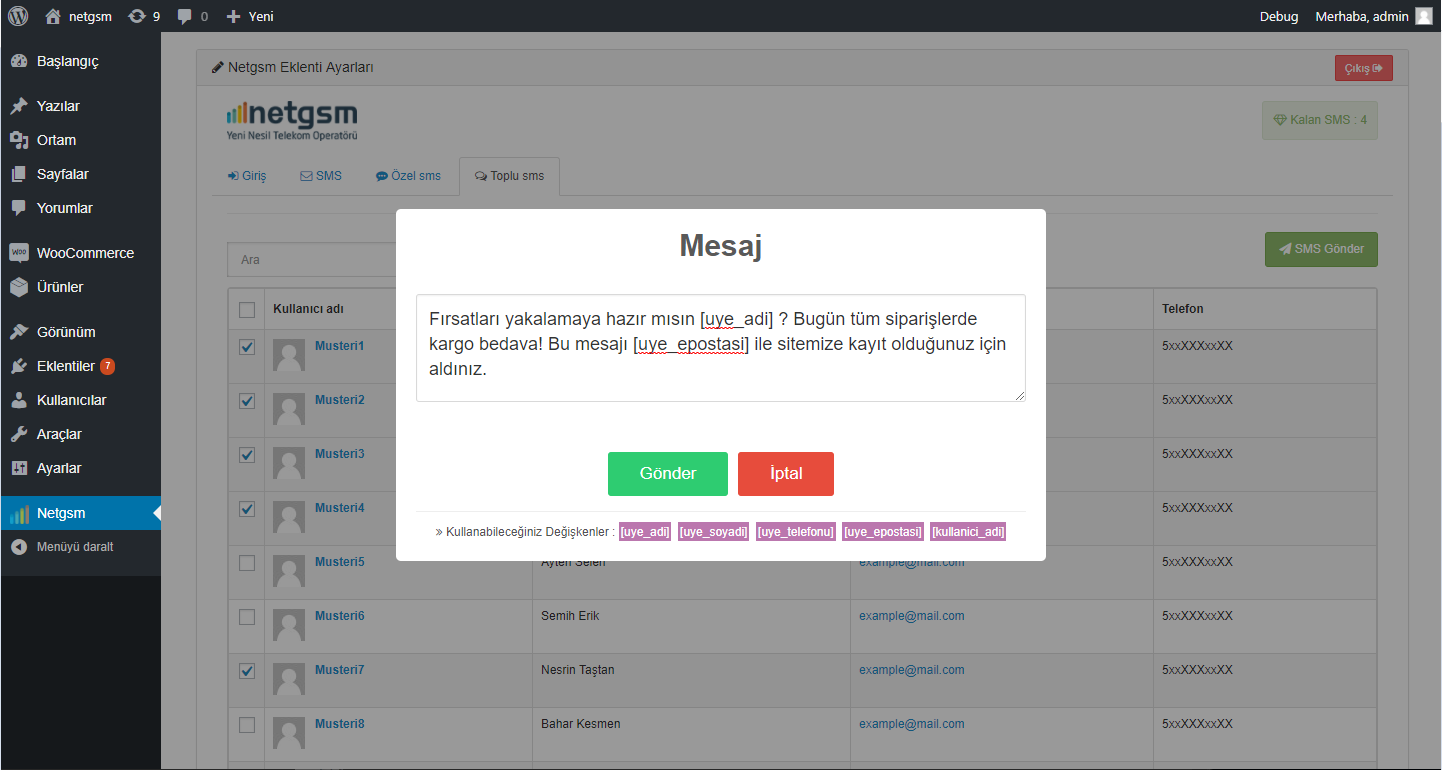
Task: Insert the [uye_telefonu] variable tag
Action: tap(796, 532)
